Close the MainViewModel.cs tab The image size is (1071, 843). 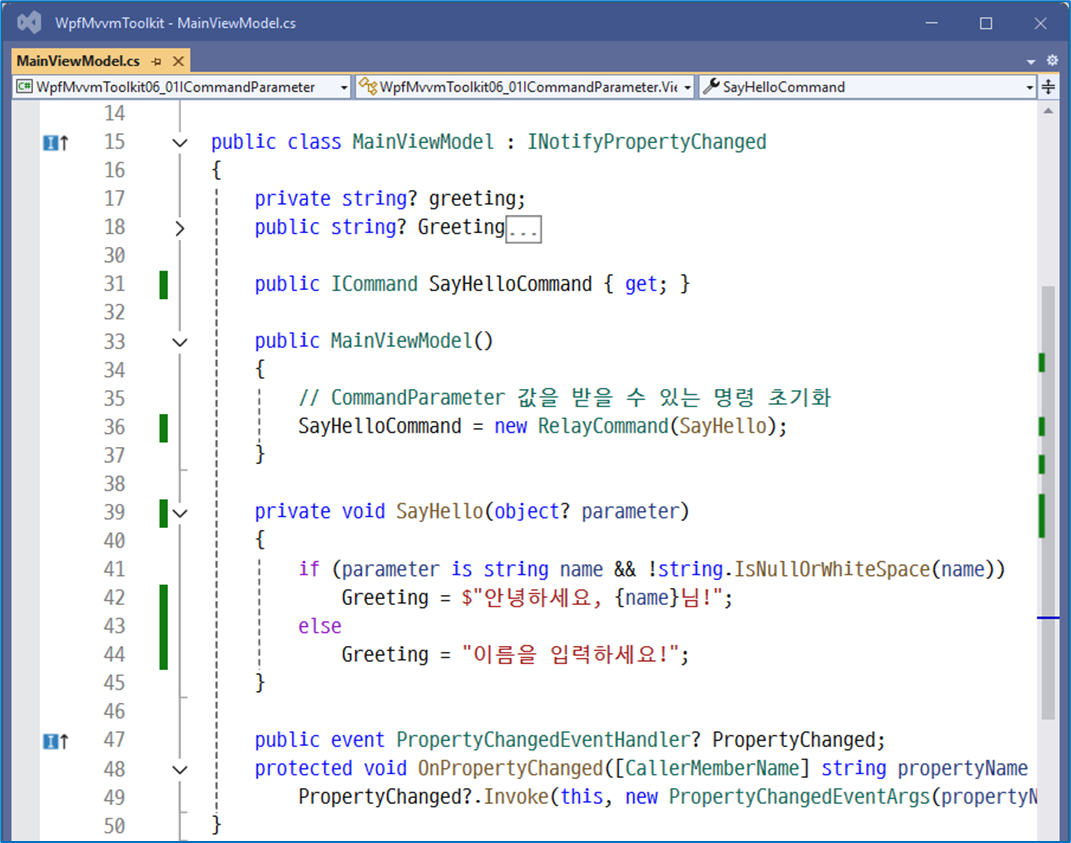(178, 61)
